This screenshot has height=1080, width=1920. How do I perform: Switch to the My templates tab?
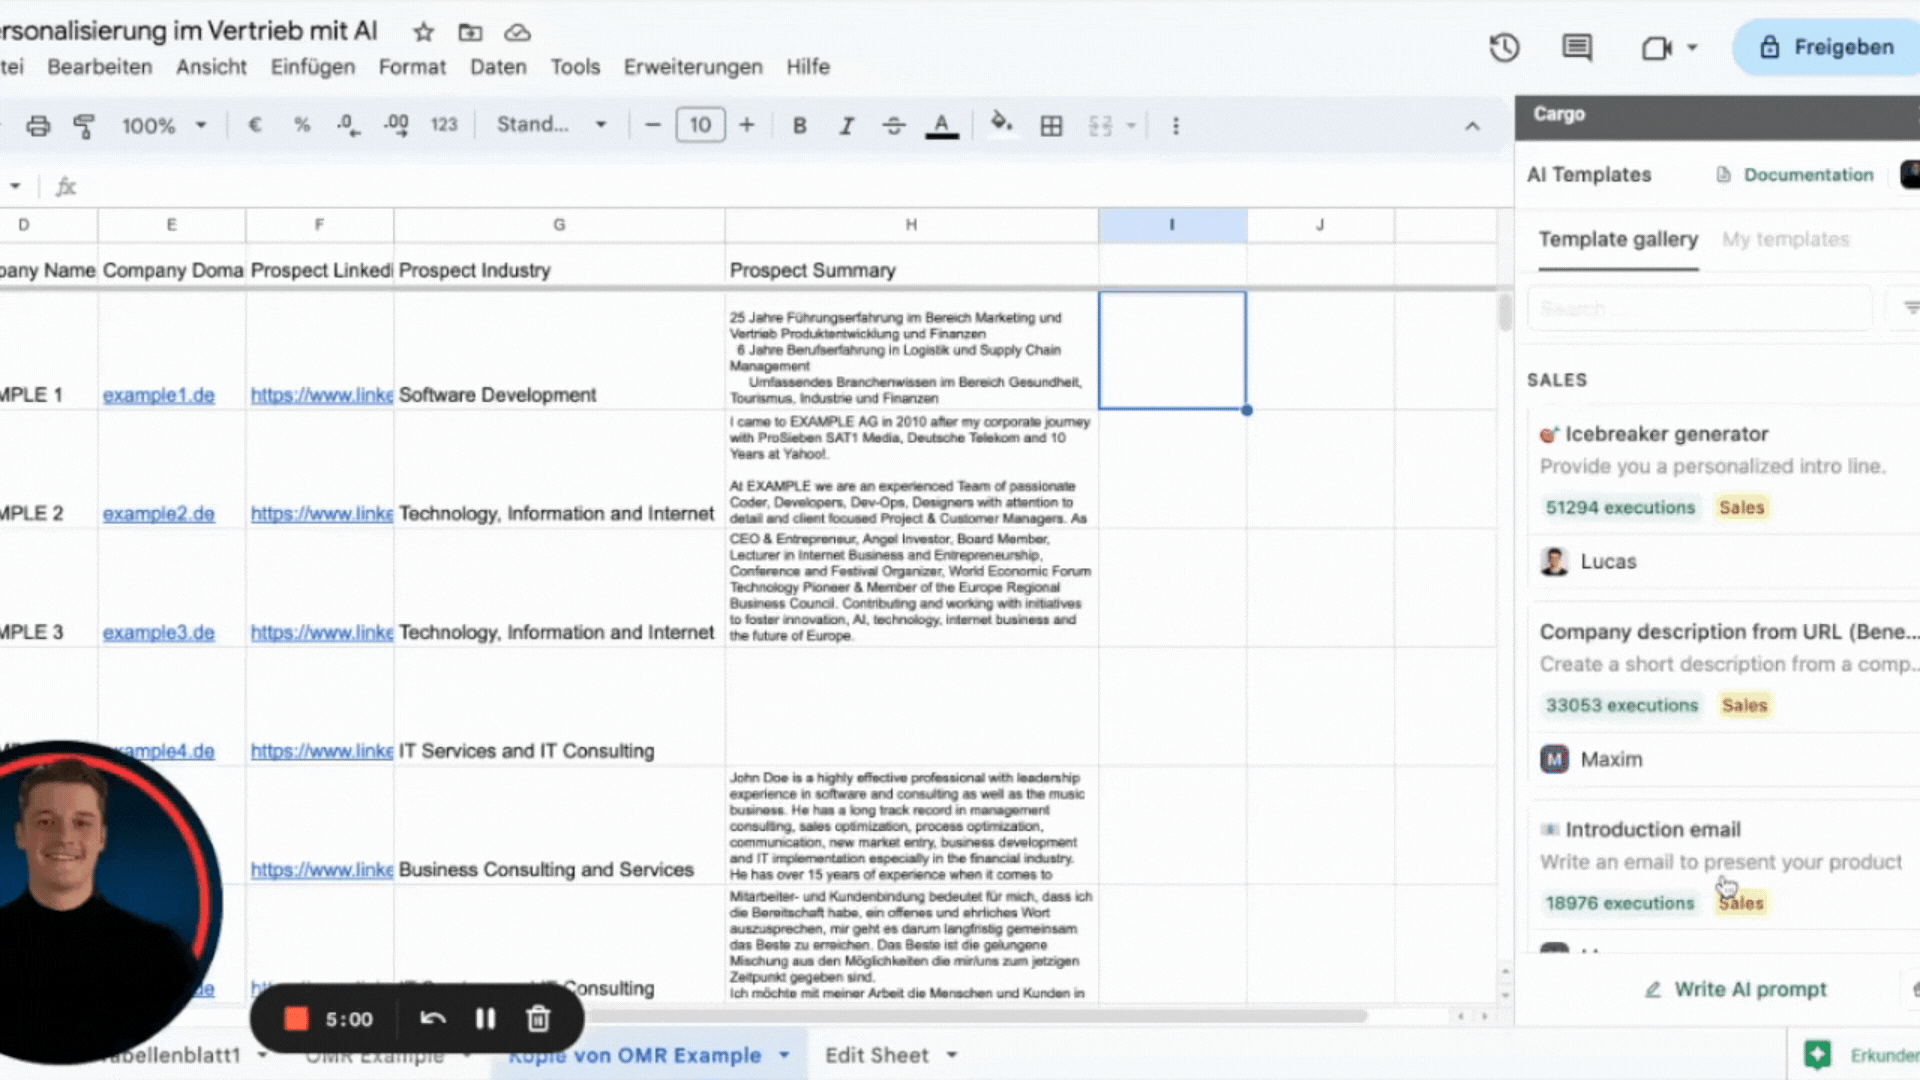tap(1785, 240)
